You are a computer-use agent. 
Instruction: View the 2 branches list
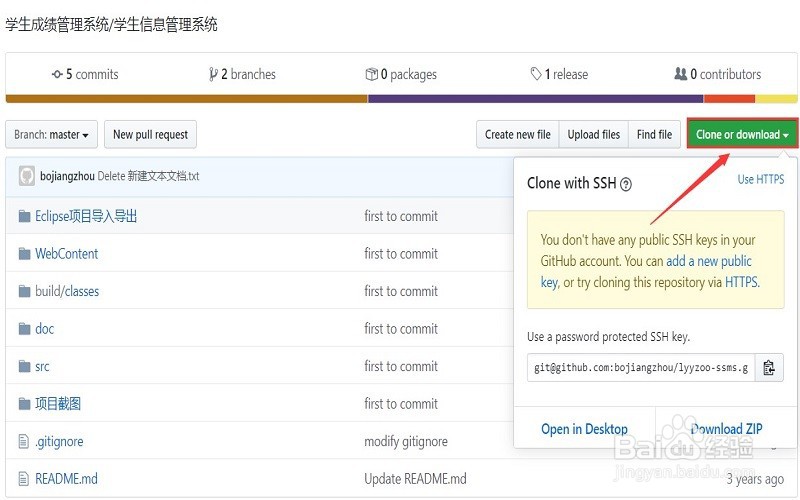(242, 74)
